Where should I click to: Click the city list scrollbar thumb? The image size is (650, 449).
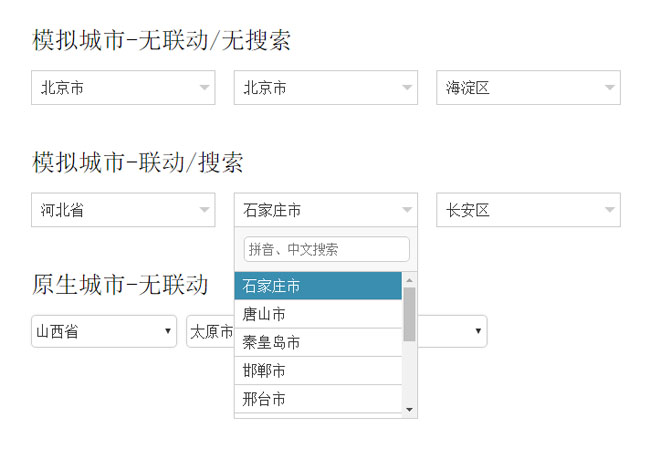[409, 314]
